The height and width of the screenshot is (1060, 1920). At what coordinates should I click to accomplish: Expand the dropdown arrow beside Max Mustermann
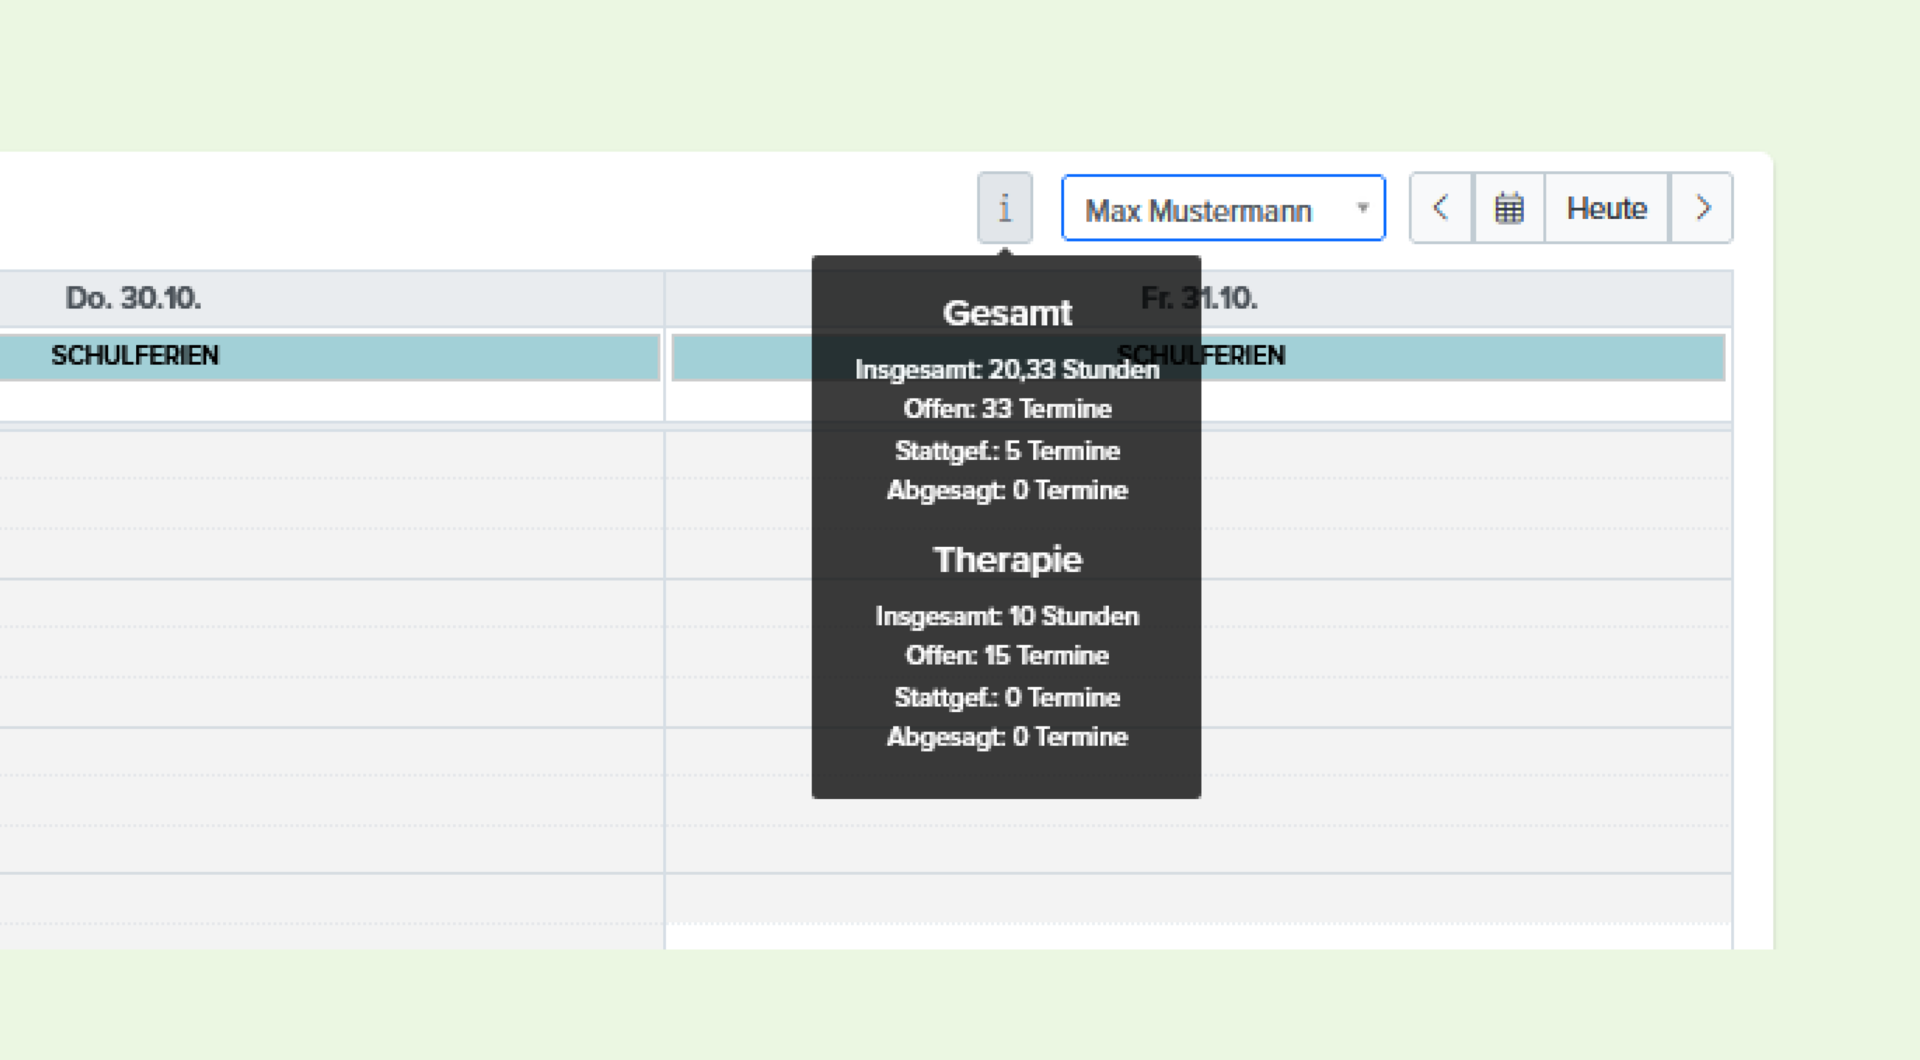tap(1362, 208)
